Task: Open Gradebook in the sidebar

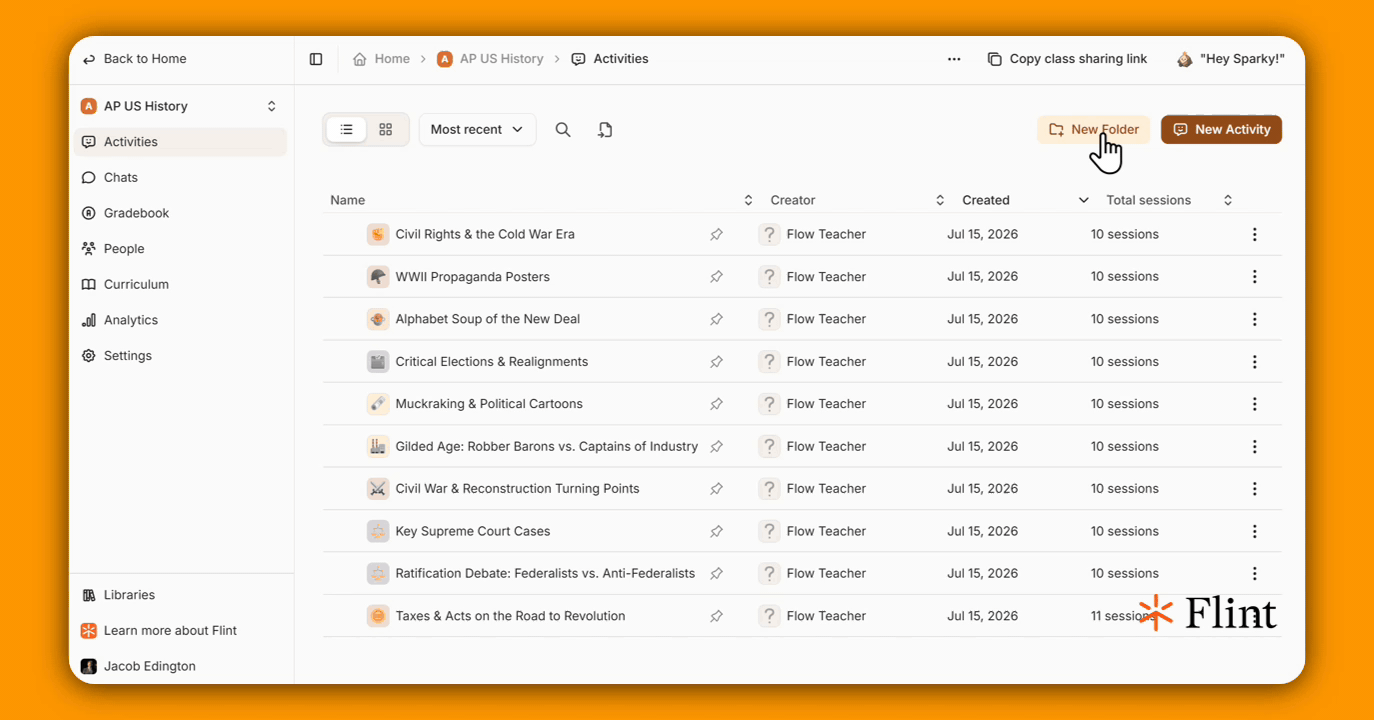Action: (180, 213)
